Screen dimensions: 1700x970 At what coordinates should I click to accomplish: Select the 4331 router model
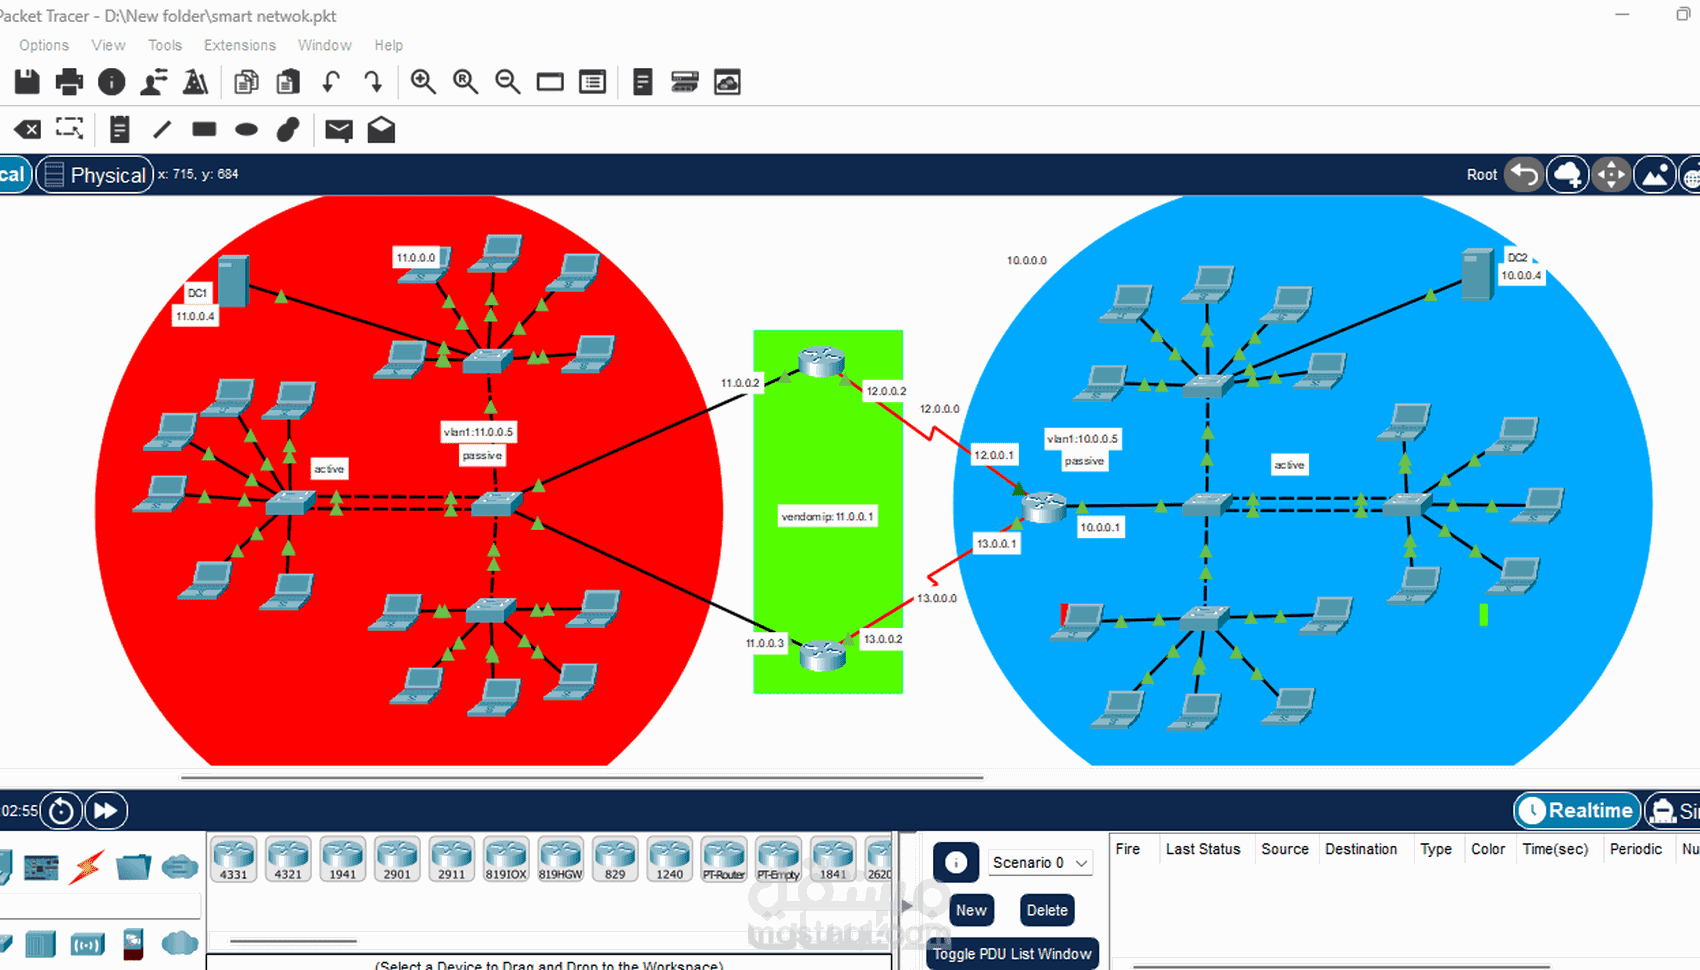tap(233, 860)
